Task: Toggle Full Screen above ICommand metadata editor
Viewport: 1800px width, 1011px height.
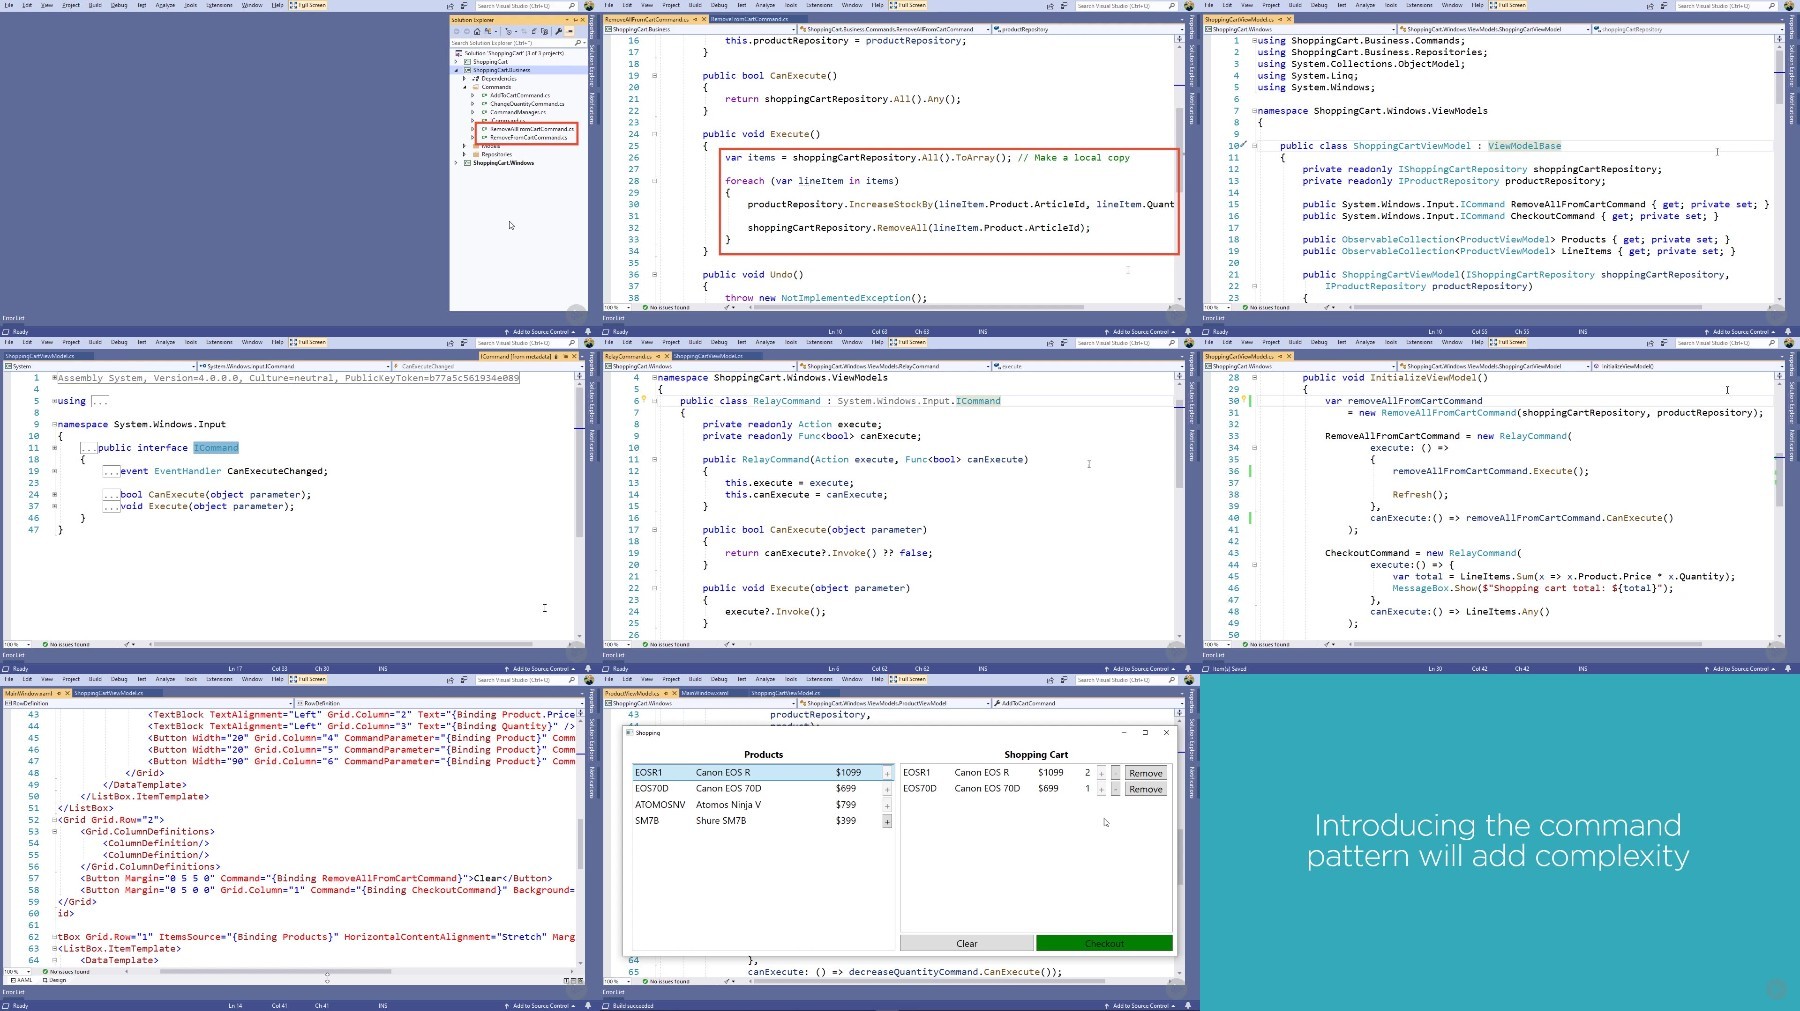Action: (308, 342)
